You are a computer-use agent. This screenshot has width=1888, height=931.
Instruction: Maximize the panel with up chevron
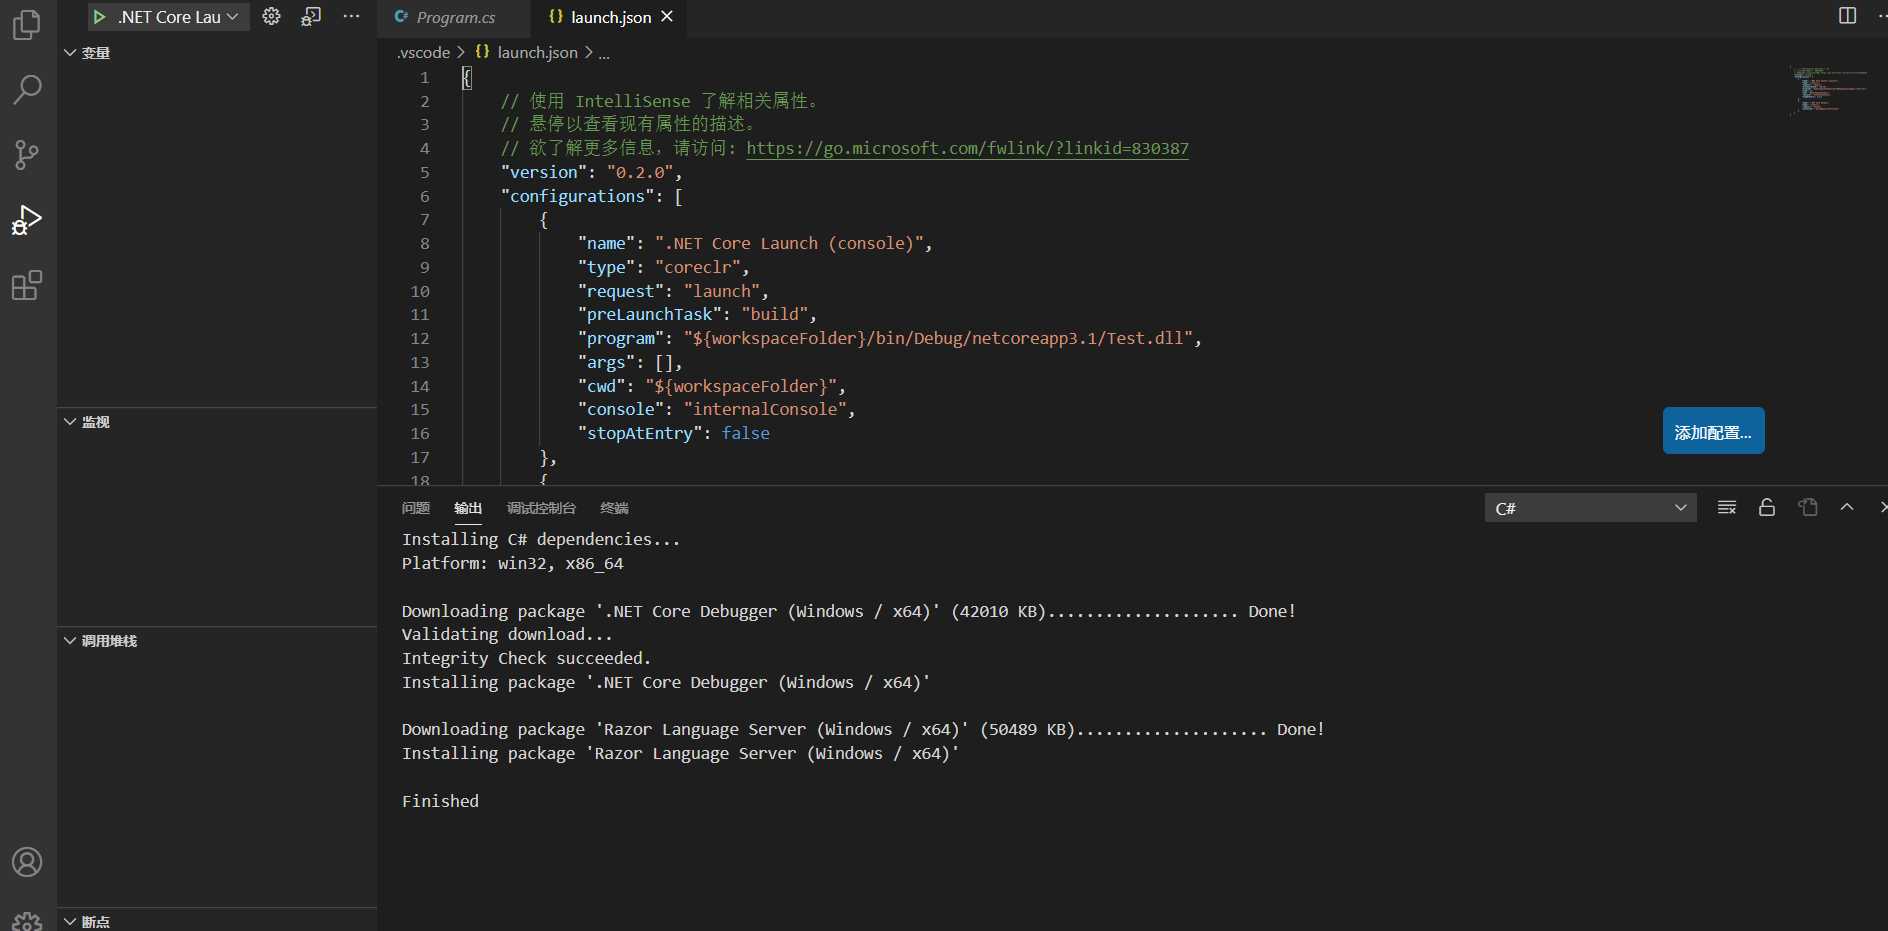pyautogui.click(x=1847, y=507)
